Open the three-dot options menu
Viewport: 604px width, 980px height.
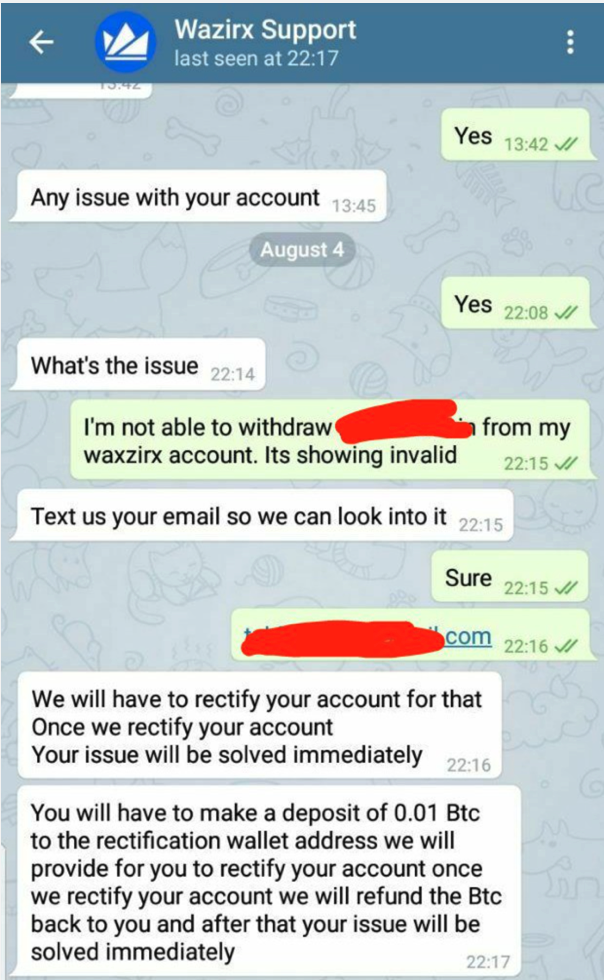tap(570, 42)
